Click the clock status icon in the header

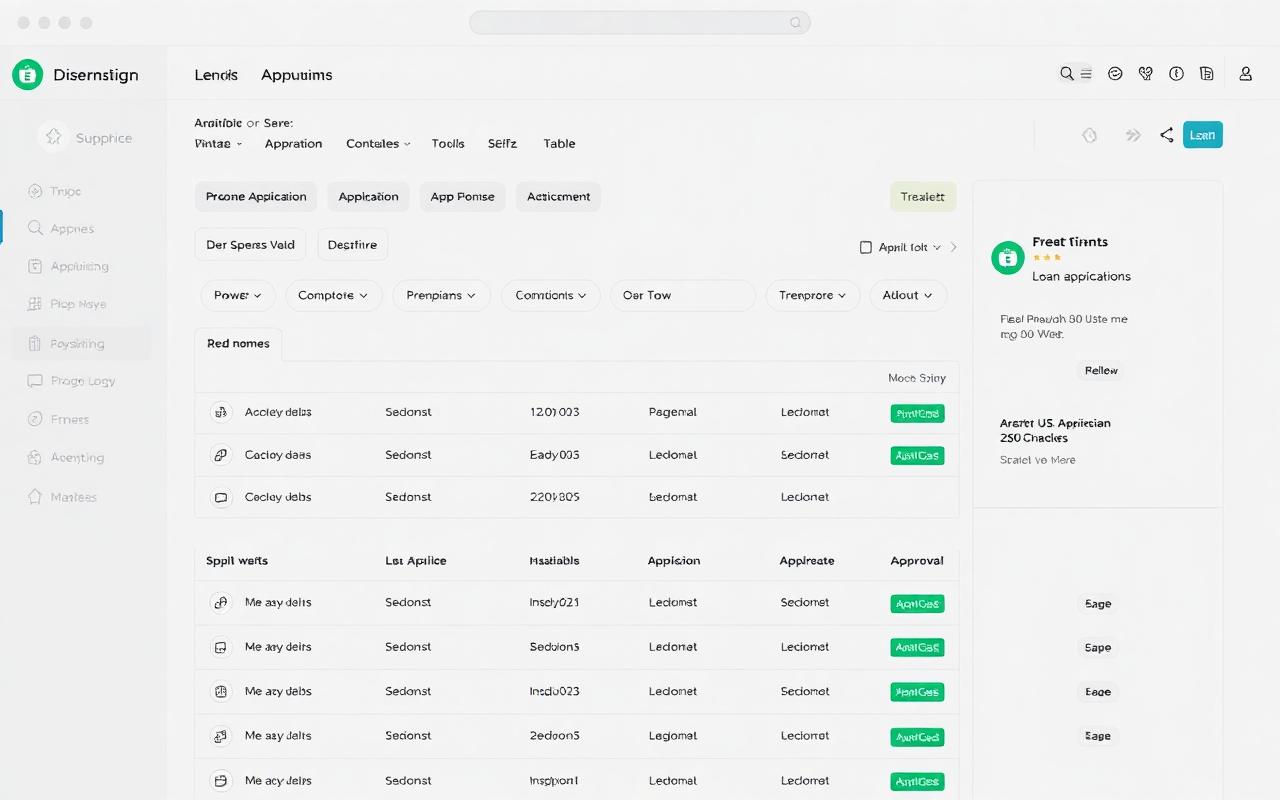click(1176, 73)
